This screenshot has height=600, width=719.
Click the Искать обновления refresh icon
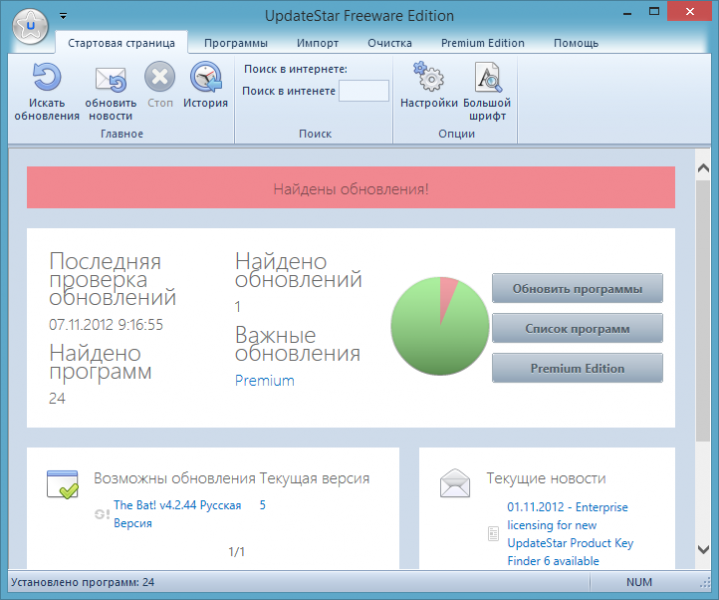click(47, 77)
